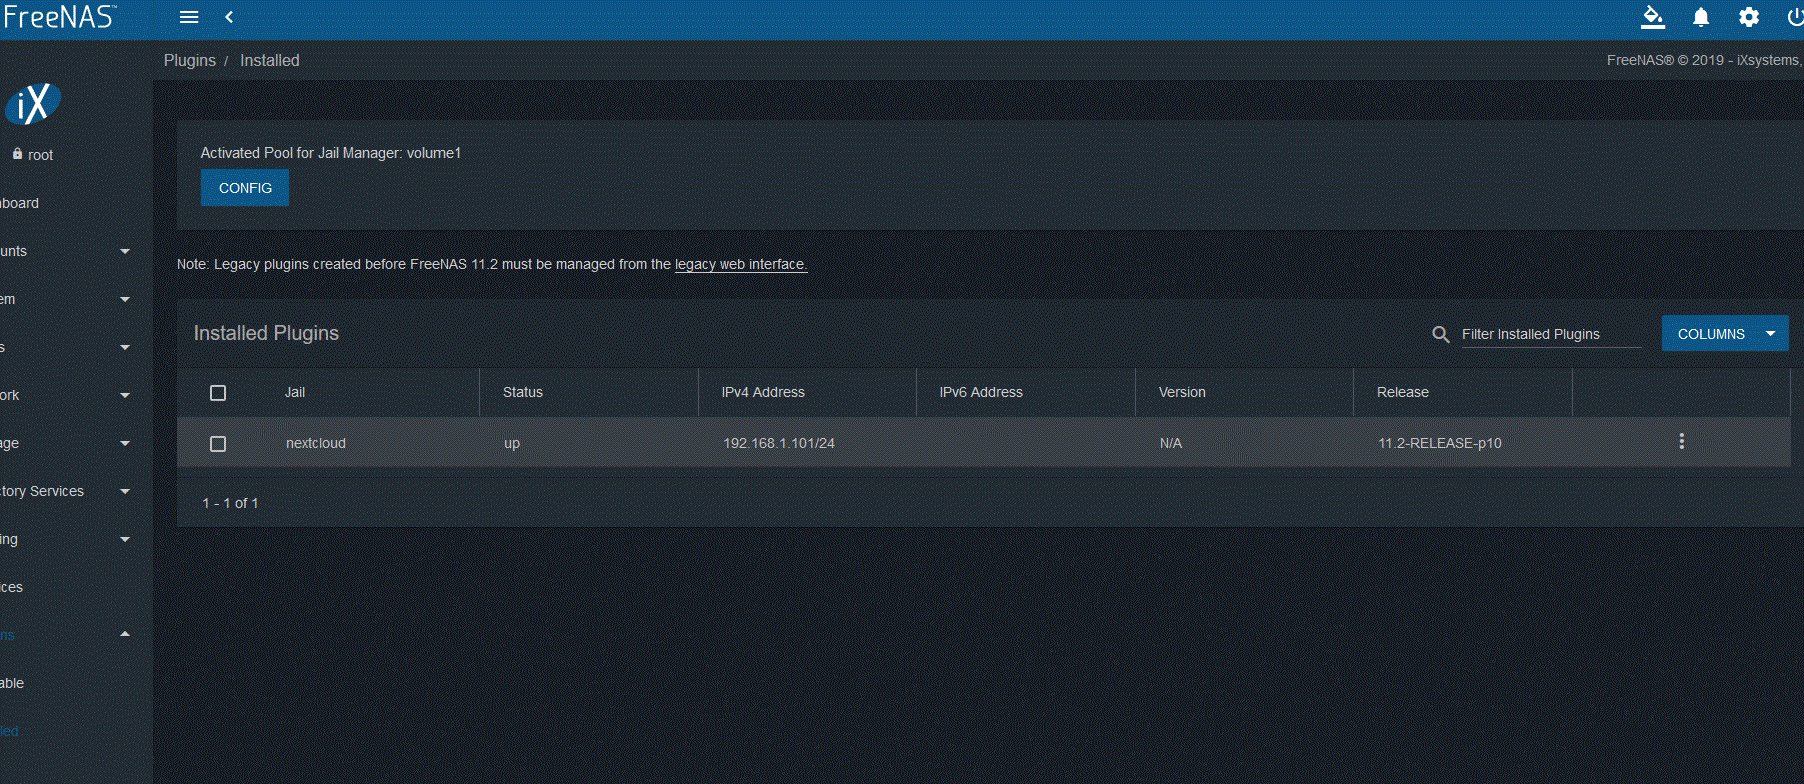1804x784 pixels.
Task: Expand the Accounts sidebar section arrow
Action: tap(125, 251)
